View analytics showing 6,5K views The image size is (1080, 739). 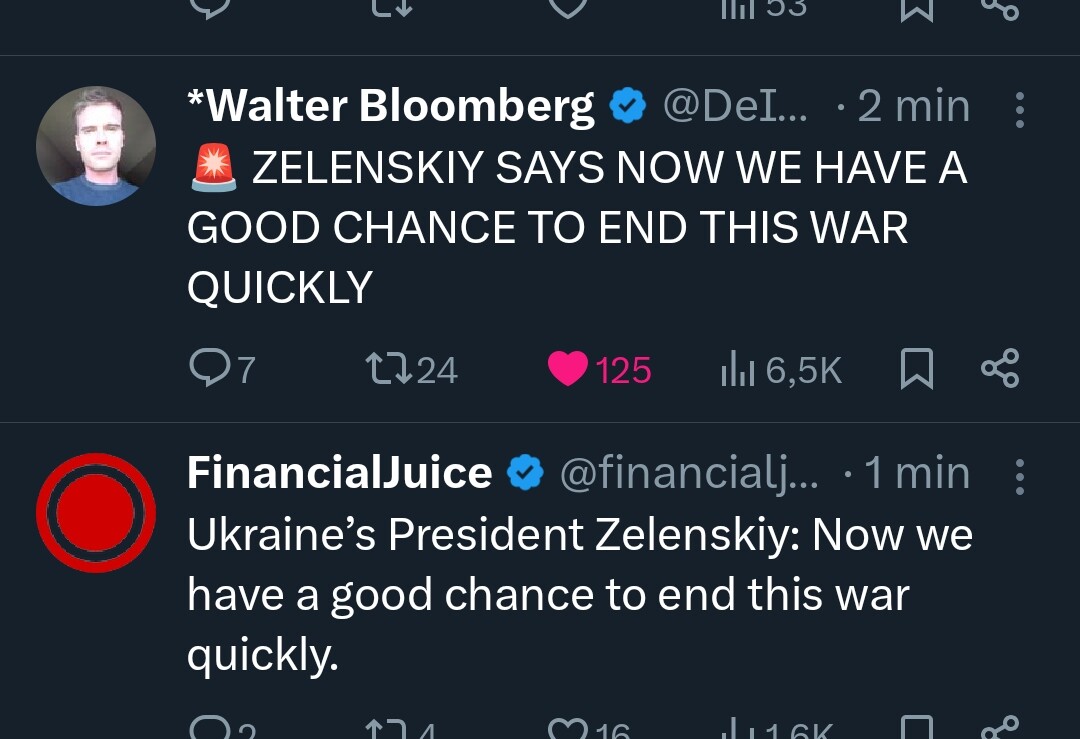(781, 369)
